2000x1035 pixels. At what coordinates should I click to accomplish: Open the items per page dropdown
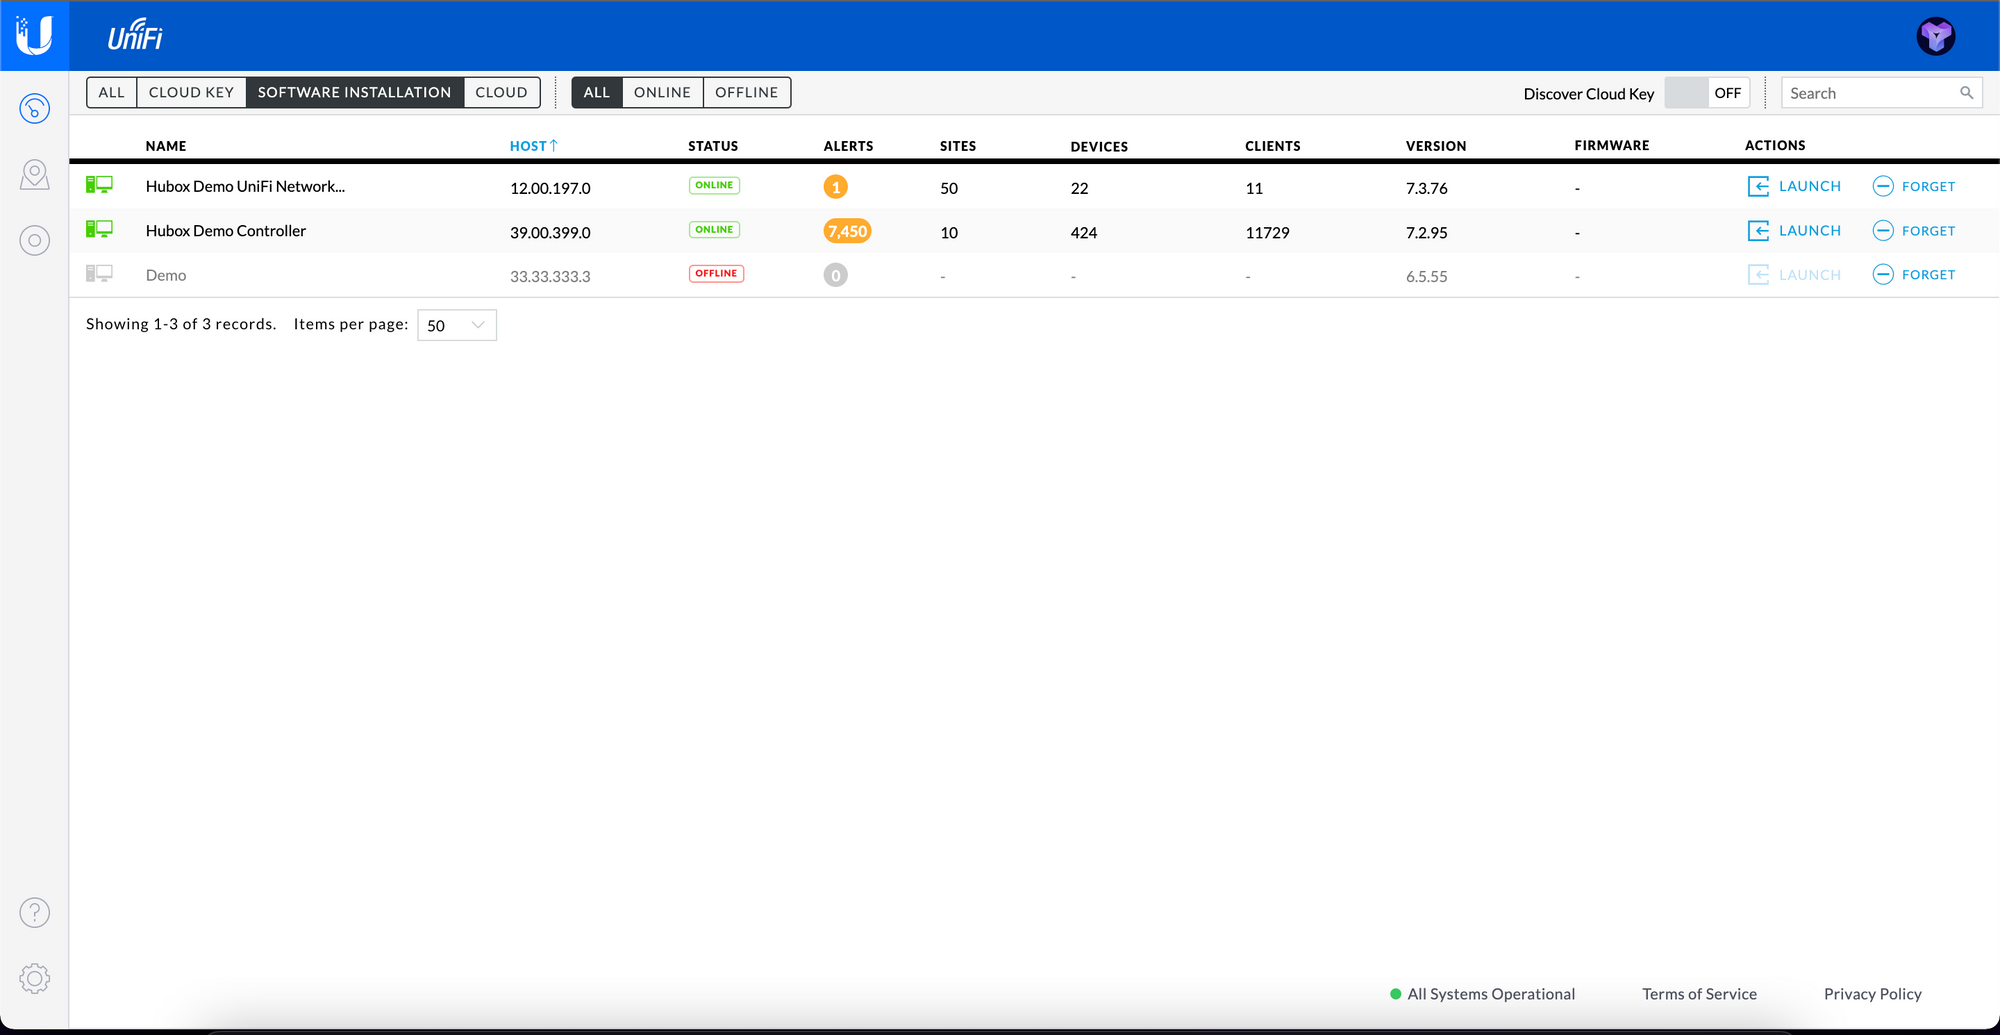457,325
